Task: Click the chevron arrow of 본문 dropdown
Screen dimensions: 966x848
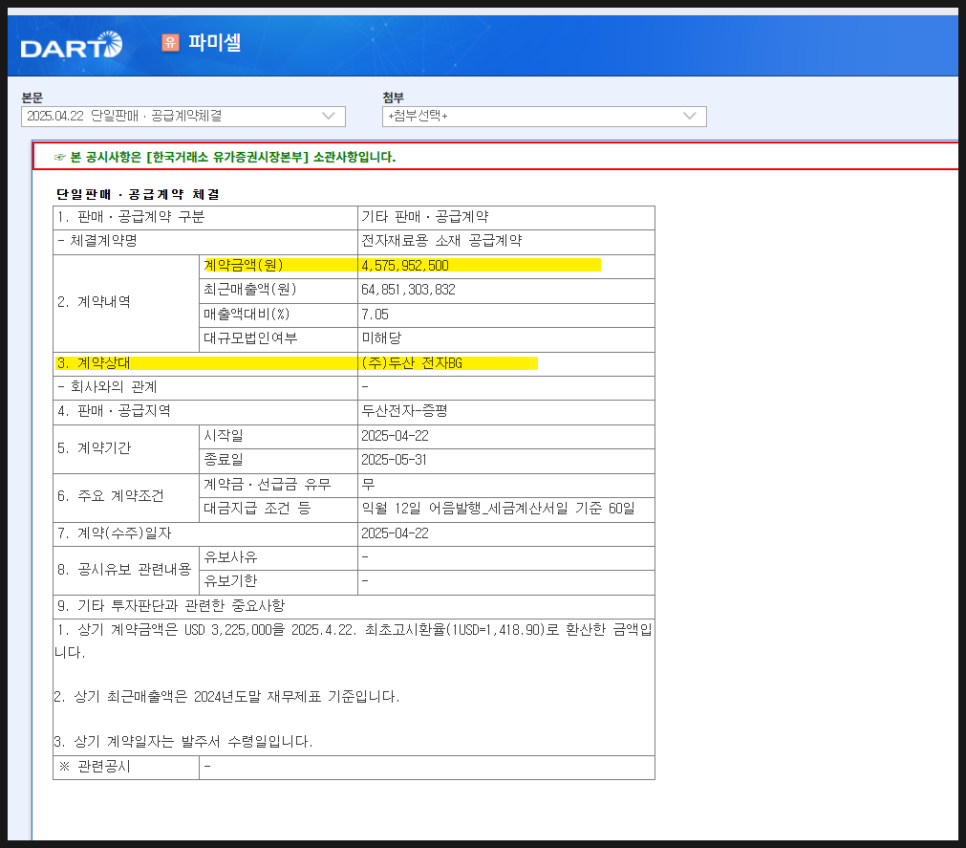Action: (x=328, y=116)
